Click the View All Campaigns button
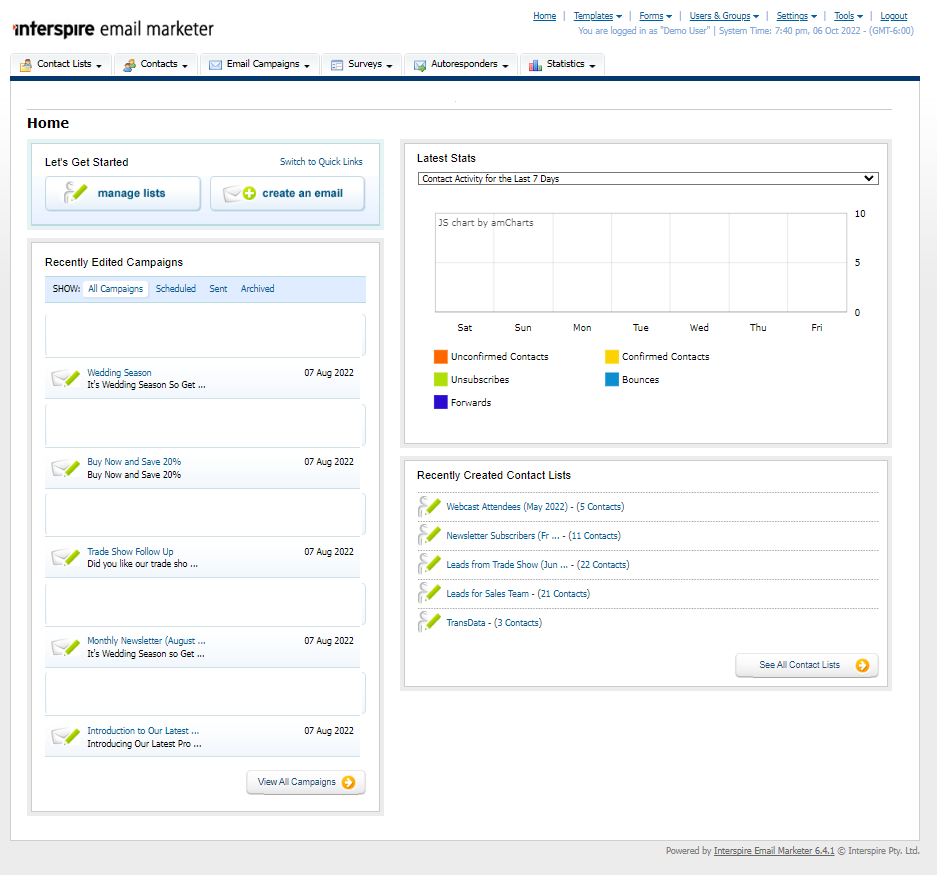The image size is (937, 875). [x=305, y=782]
